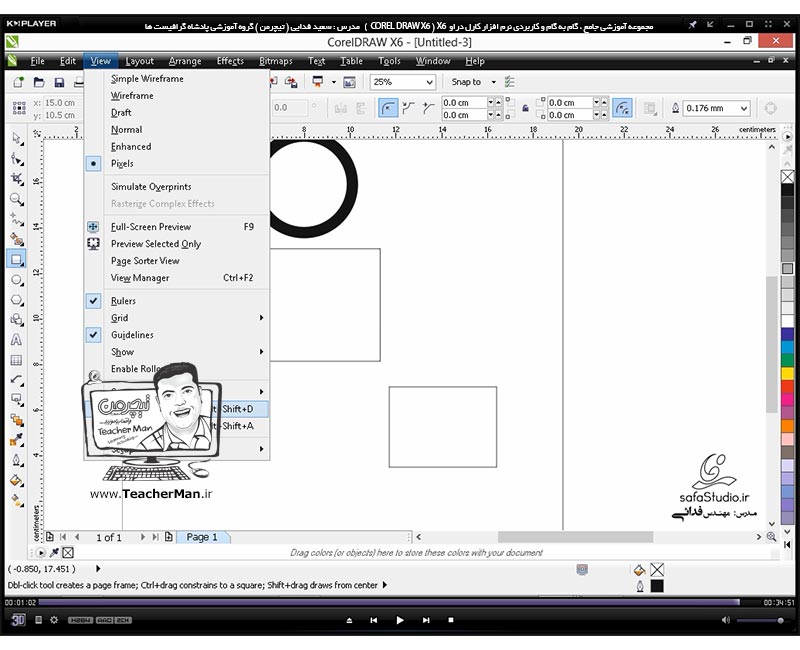The height and width of the screenshot is (650, 800).
Task: Expand the cursor coordinates arrow
Action: pos(98,568)
